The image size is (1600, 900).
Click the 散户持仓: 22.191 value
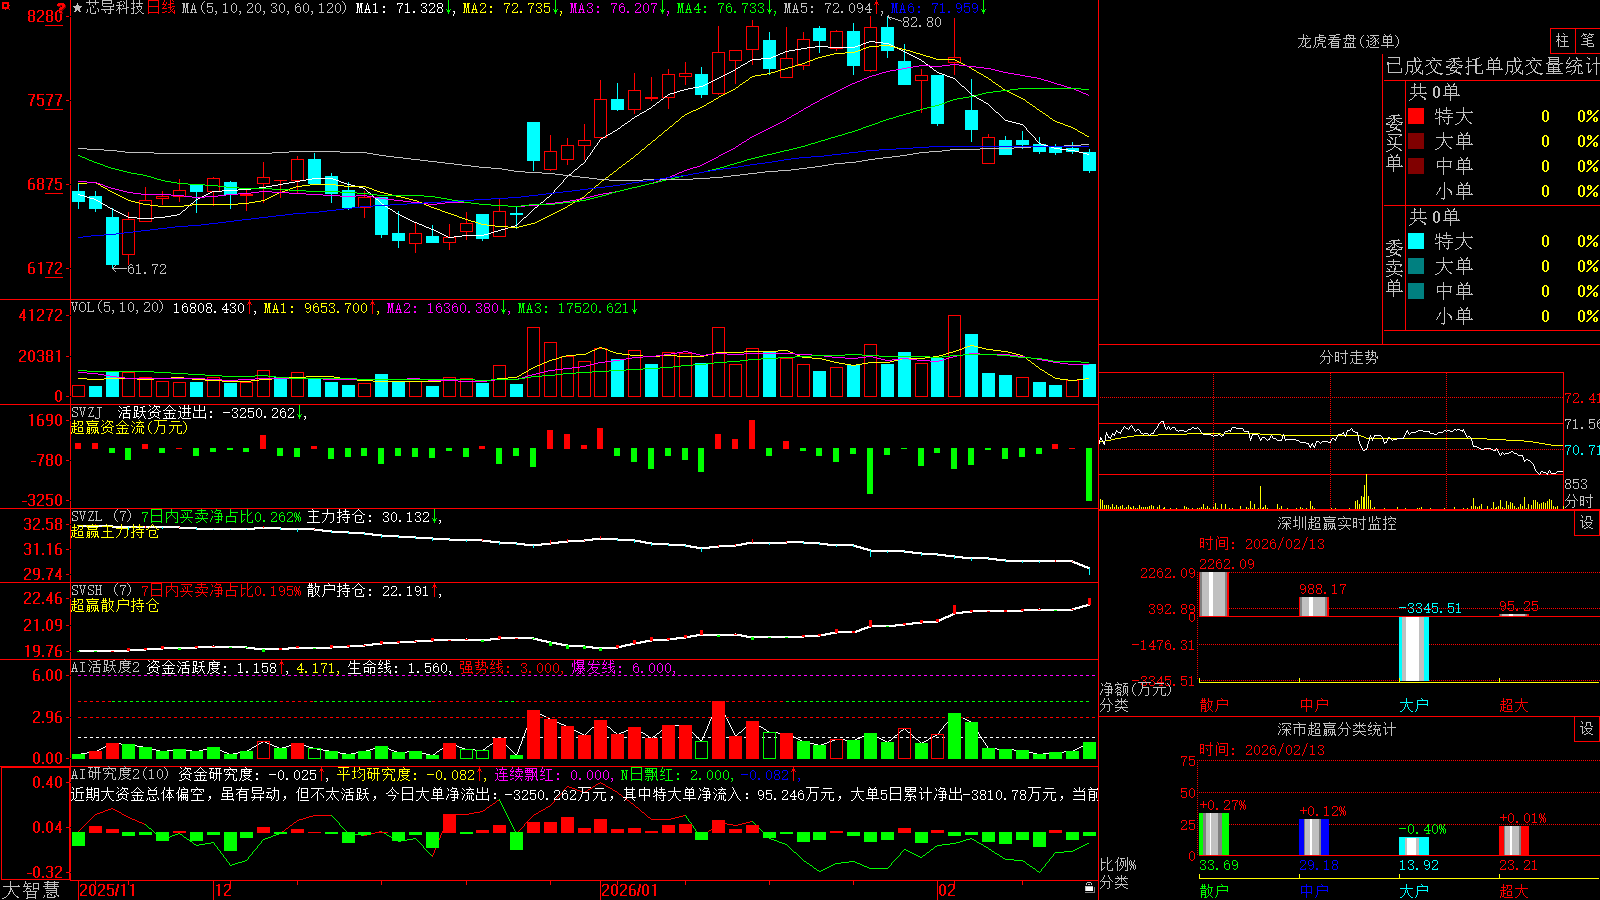click(370, 591)
